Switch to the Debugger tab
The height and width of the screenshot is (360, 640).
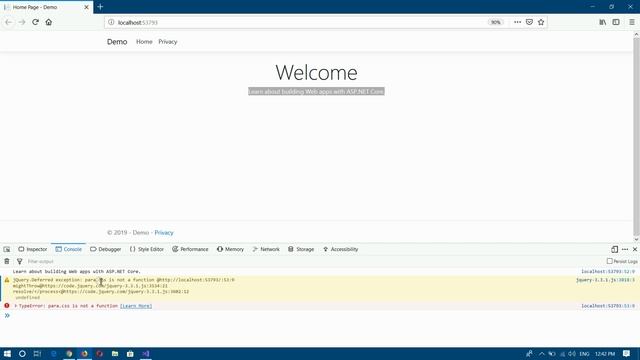point(105,249)
